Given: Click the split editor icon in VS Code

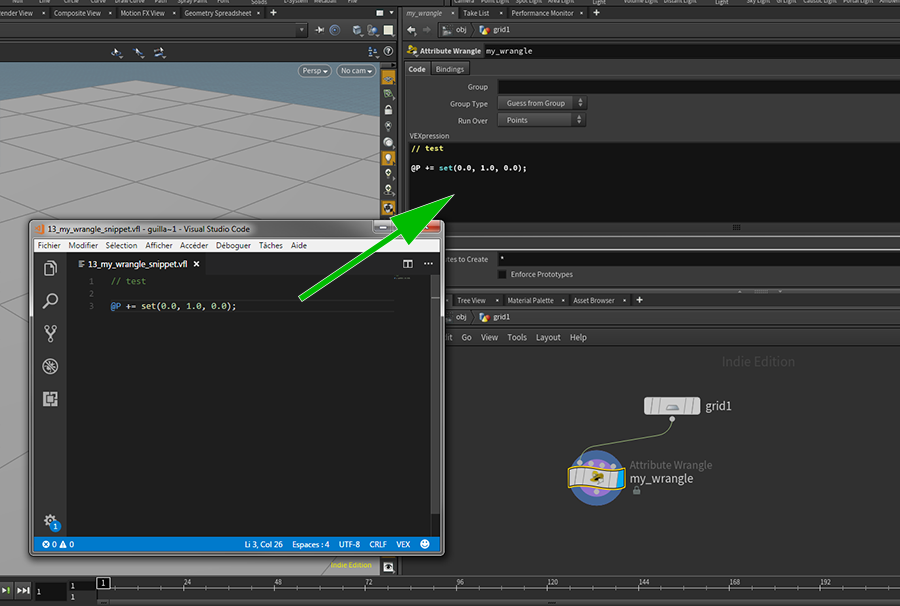Looking at the screenshot, I should 408,264.
